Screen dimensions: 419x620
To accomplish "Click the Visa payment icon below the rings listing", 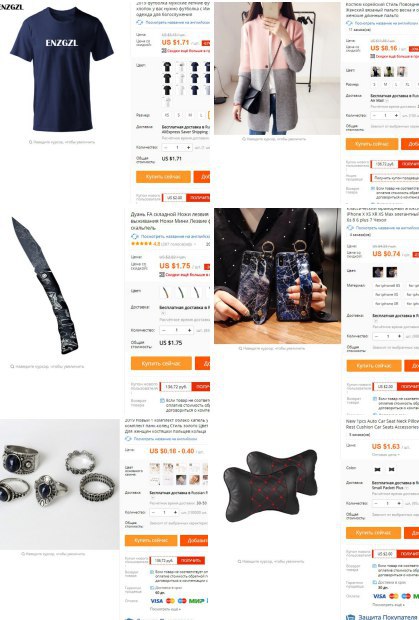I will [157, 601].
